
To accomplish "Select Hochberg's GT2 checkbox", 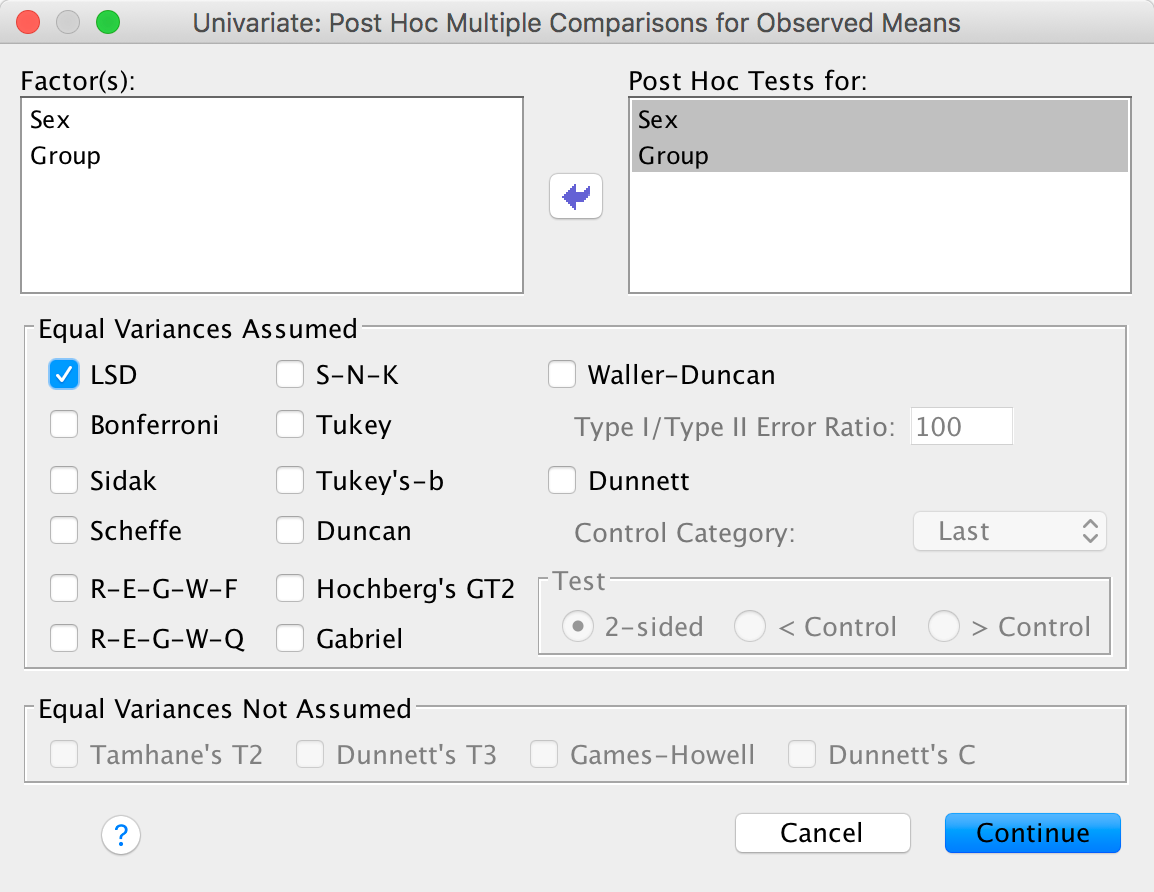I will (291, 590).
